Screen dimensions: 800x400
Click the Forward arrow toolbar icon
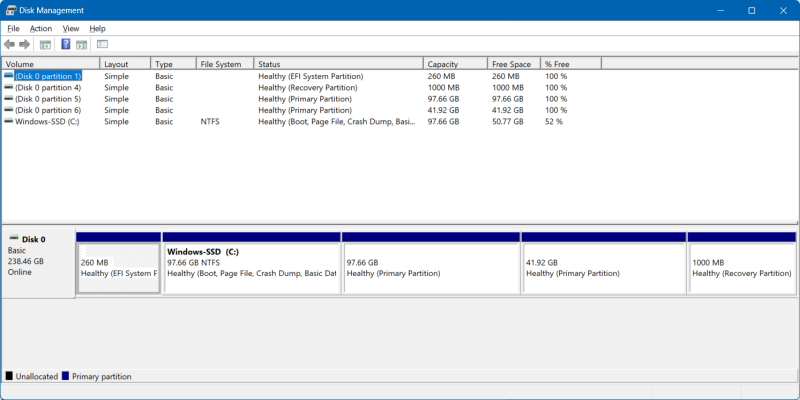point(24,44)
